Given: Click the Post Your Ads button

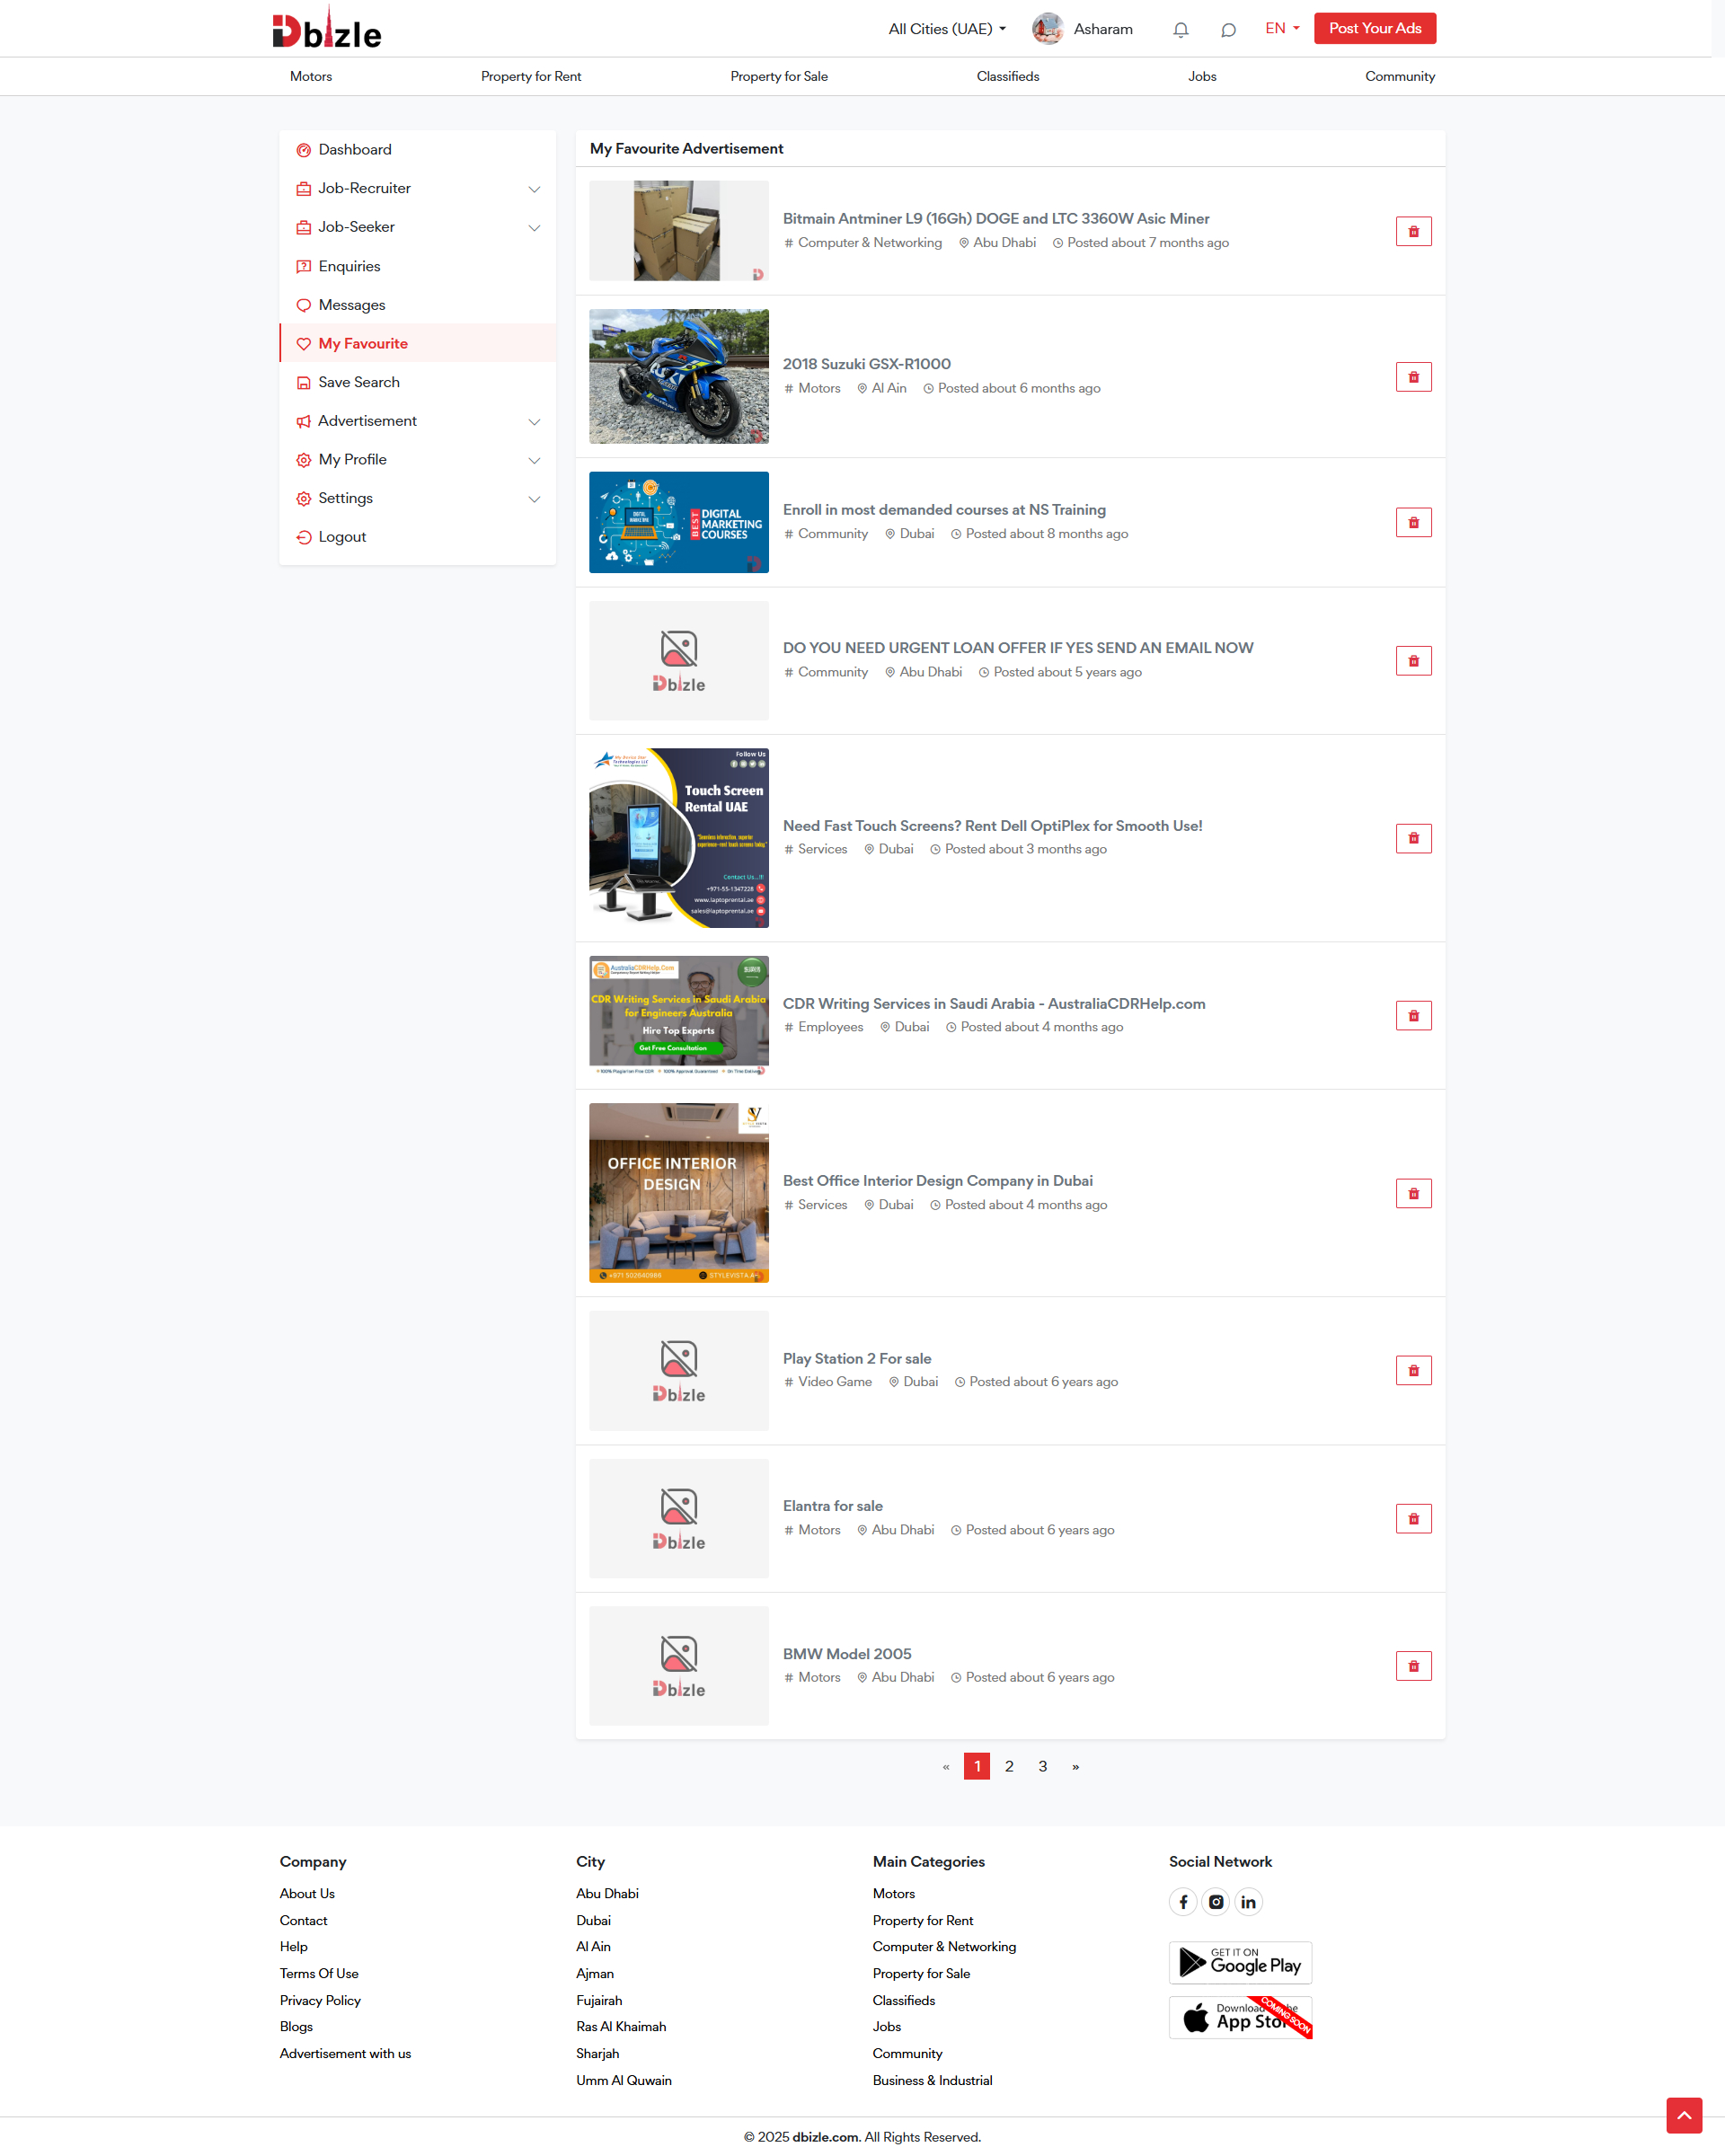Looking at the screenshot, I should (1374, 28).
